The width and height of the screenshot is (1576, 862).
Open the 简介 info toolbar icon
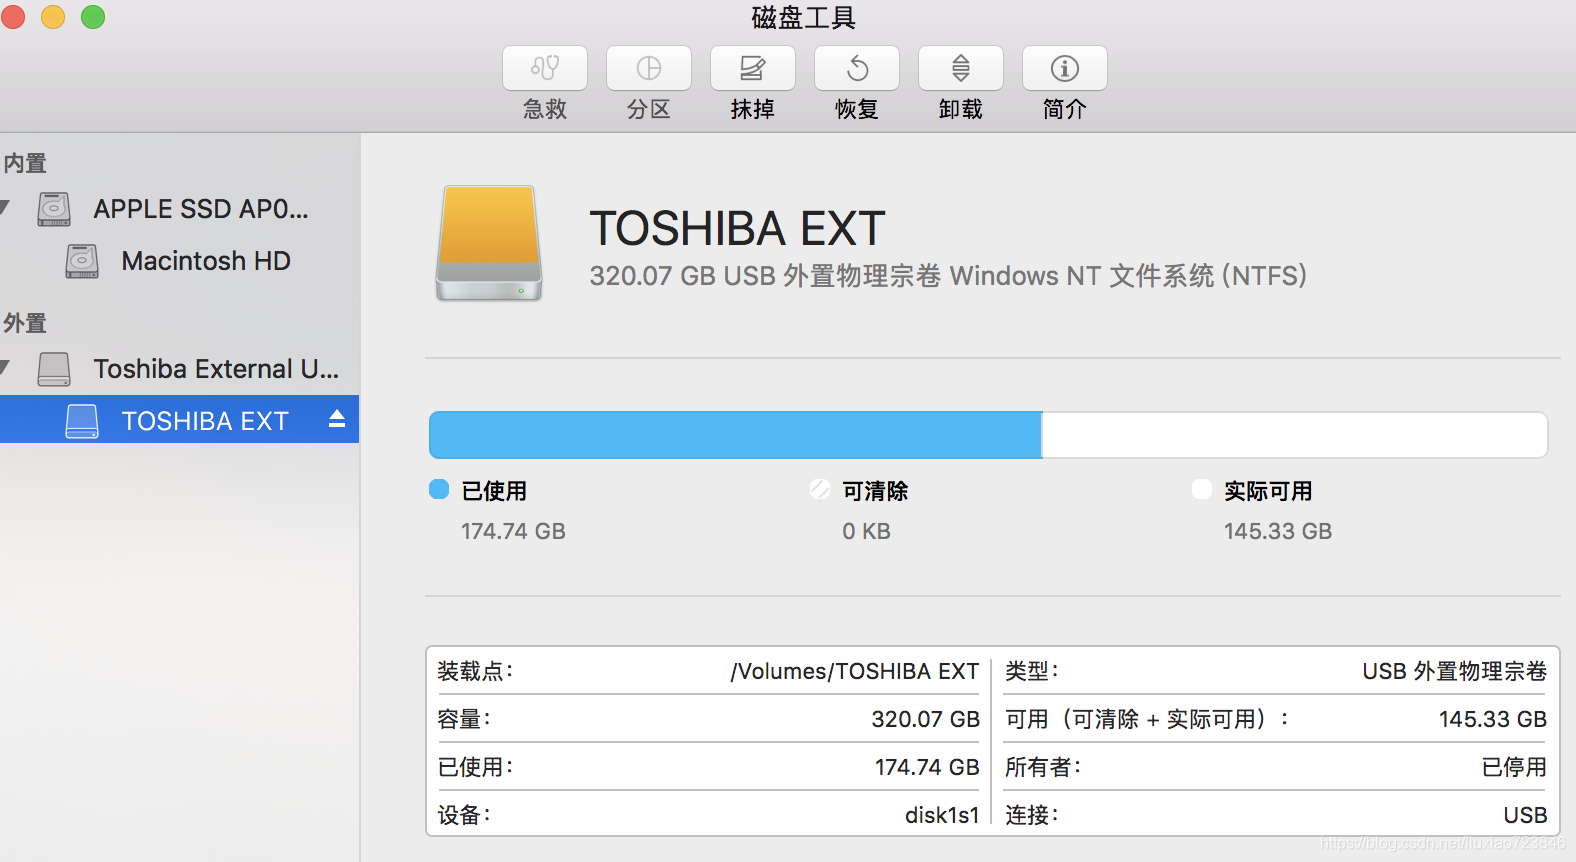(x=1065, y=68)
